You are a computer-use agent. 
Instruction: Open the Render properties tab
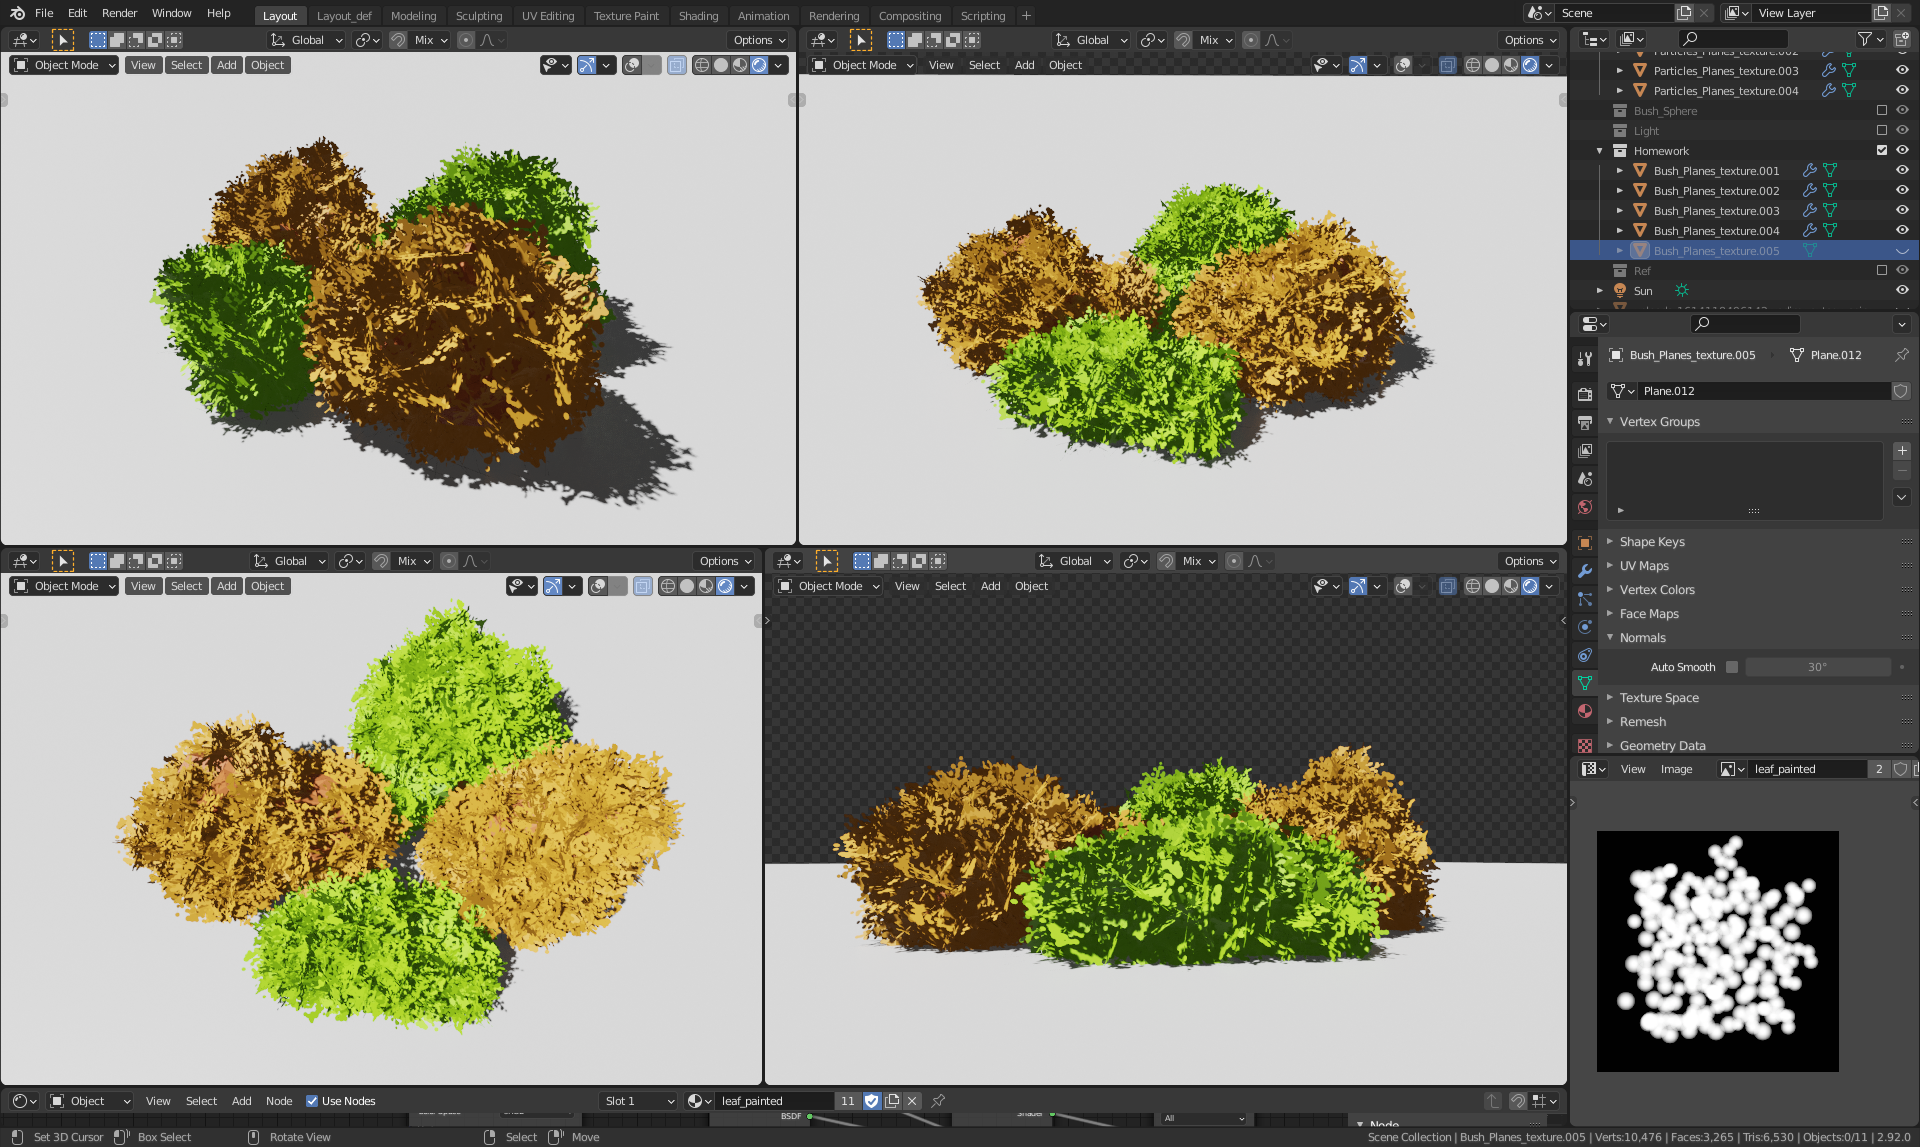coord(1585,394)
